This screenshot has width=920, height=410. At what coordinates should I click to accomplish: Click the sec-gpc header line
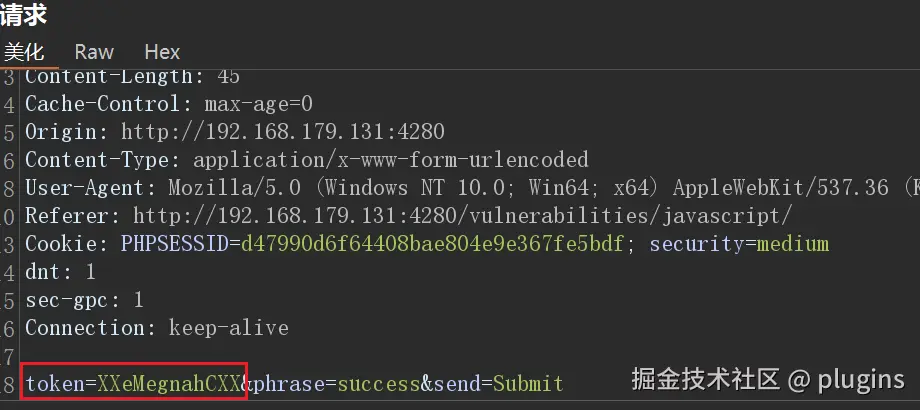[x=84, y=300]
